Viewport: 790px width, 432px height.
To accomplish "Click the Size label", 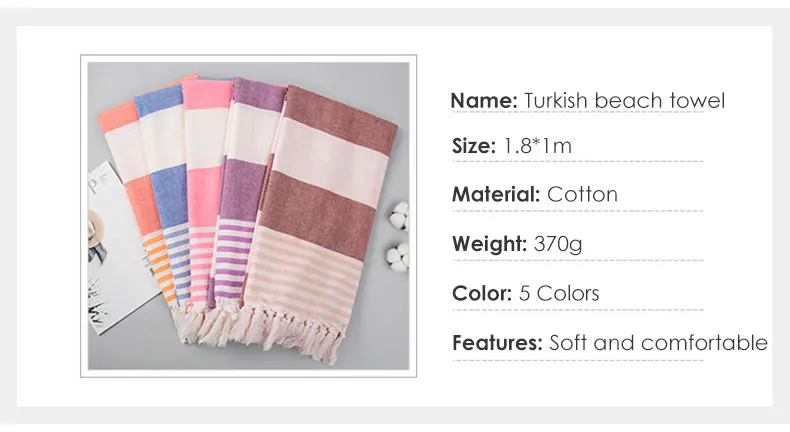I will click(x=474, y=146).
